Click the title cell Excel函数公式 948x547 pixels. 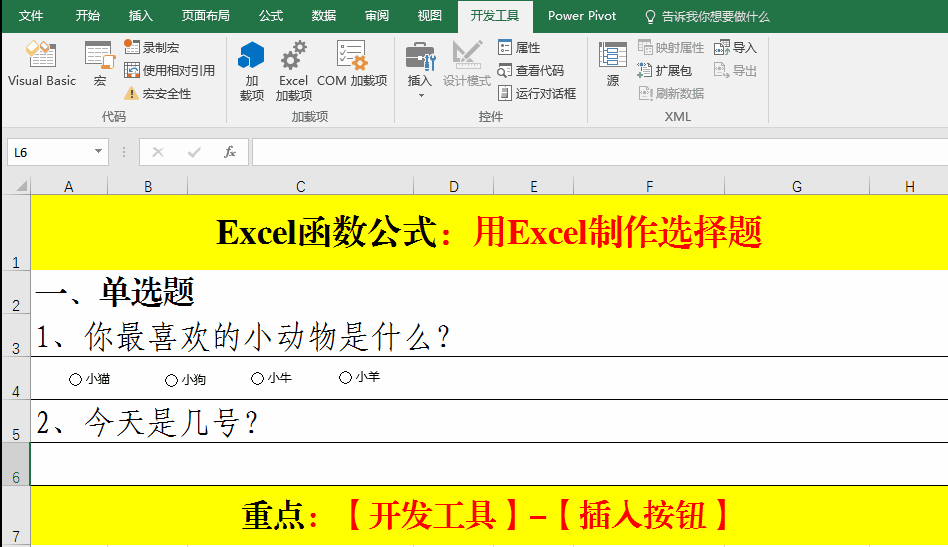489,232
